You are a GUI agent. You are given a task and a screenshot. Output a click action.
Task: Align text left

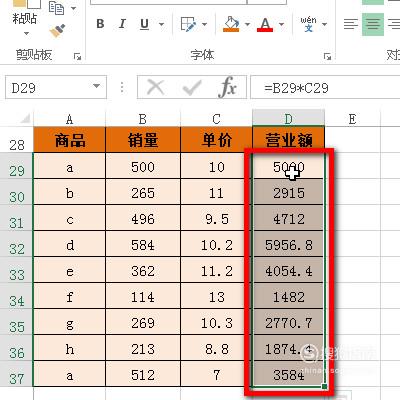coord(351,24)
